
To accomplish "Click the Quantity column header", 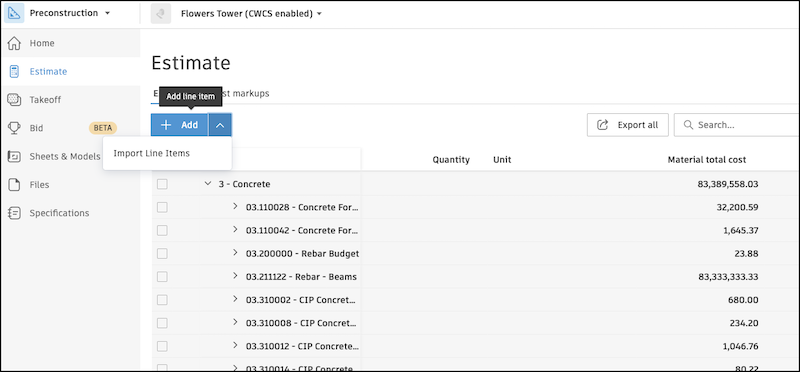I will click(x=451, y=160).
